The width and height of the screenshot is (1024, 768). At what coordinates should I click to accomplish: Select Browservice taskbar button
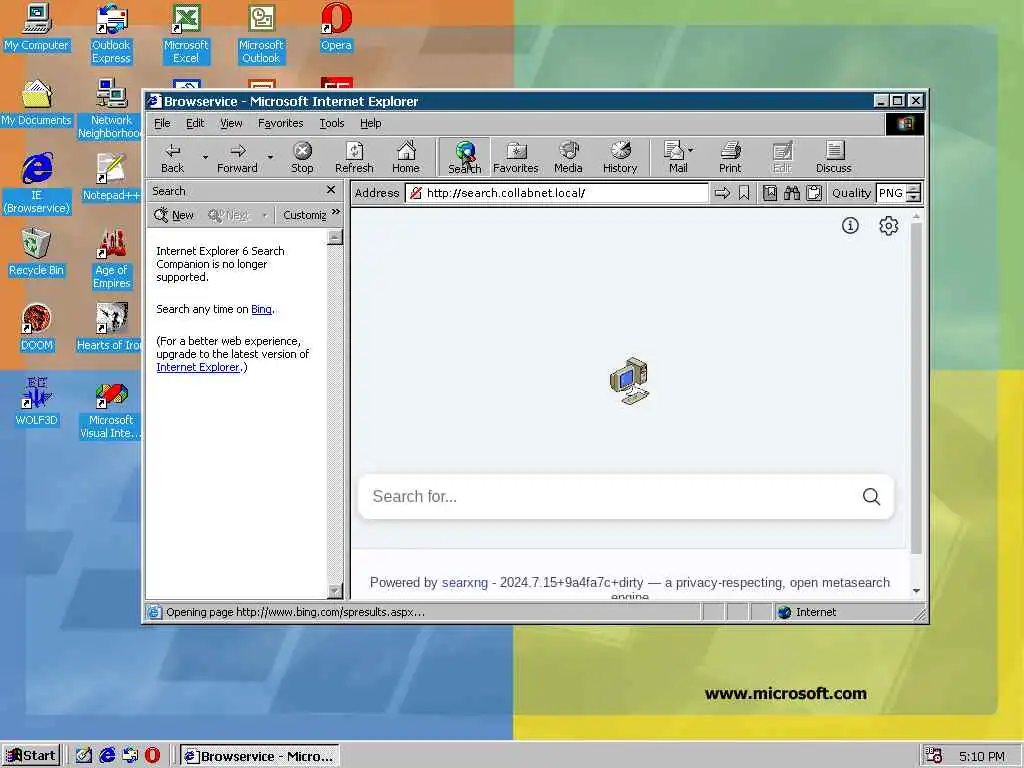(259, 756)
